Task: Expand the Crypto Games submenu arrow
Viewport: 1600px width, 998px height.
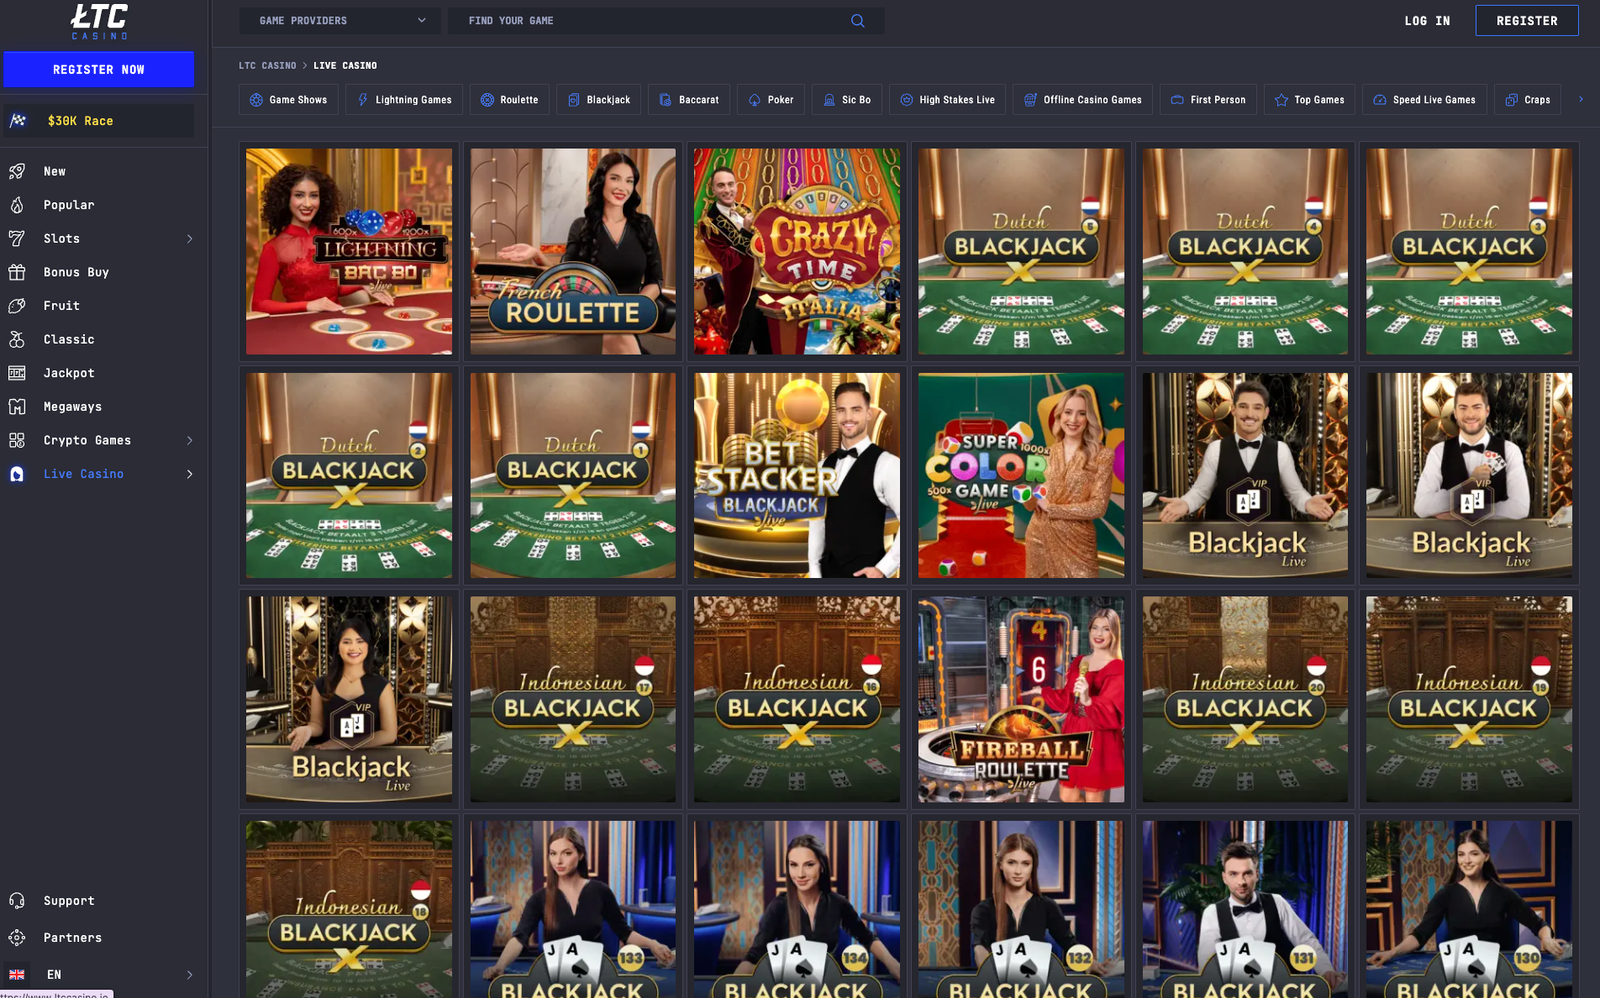Action: coord(189,441)
